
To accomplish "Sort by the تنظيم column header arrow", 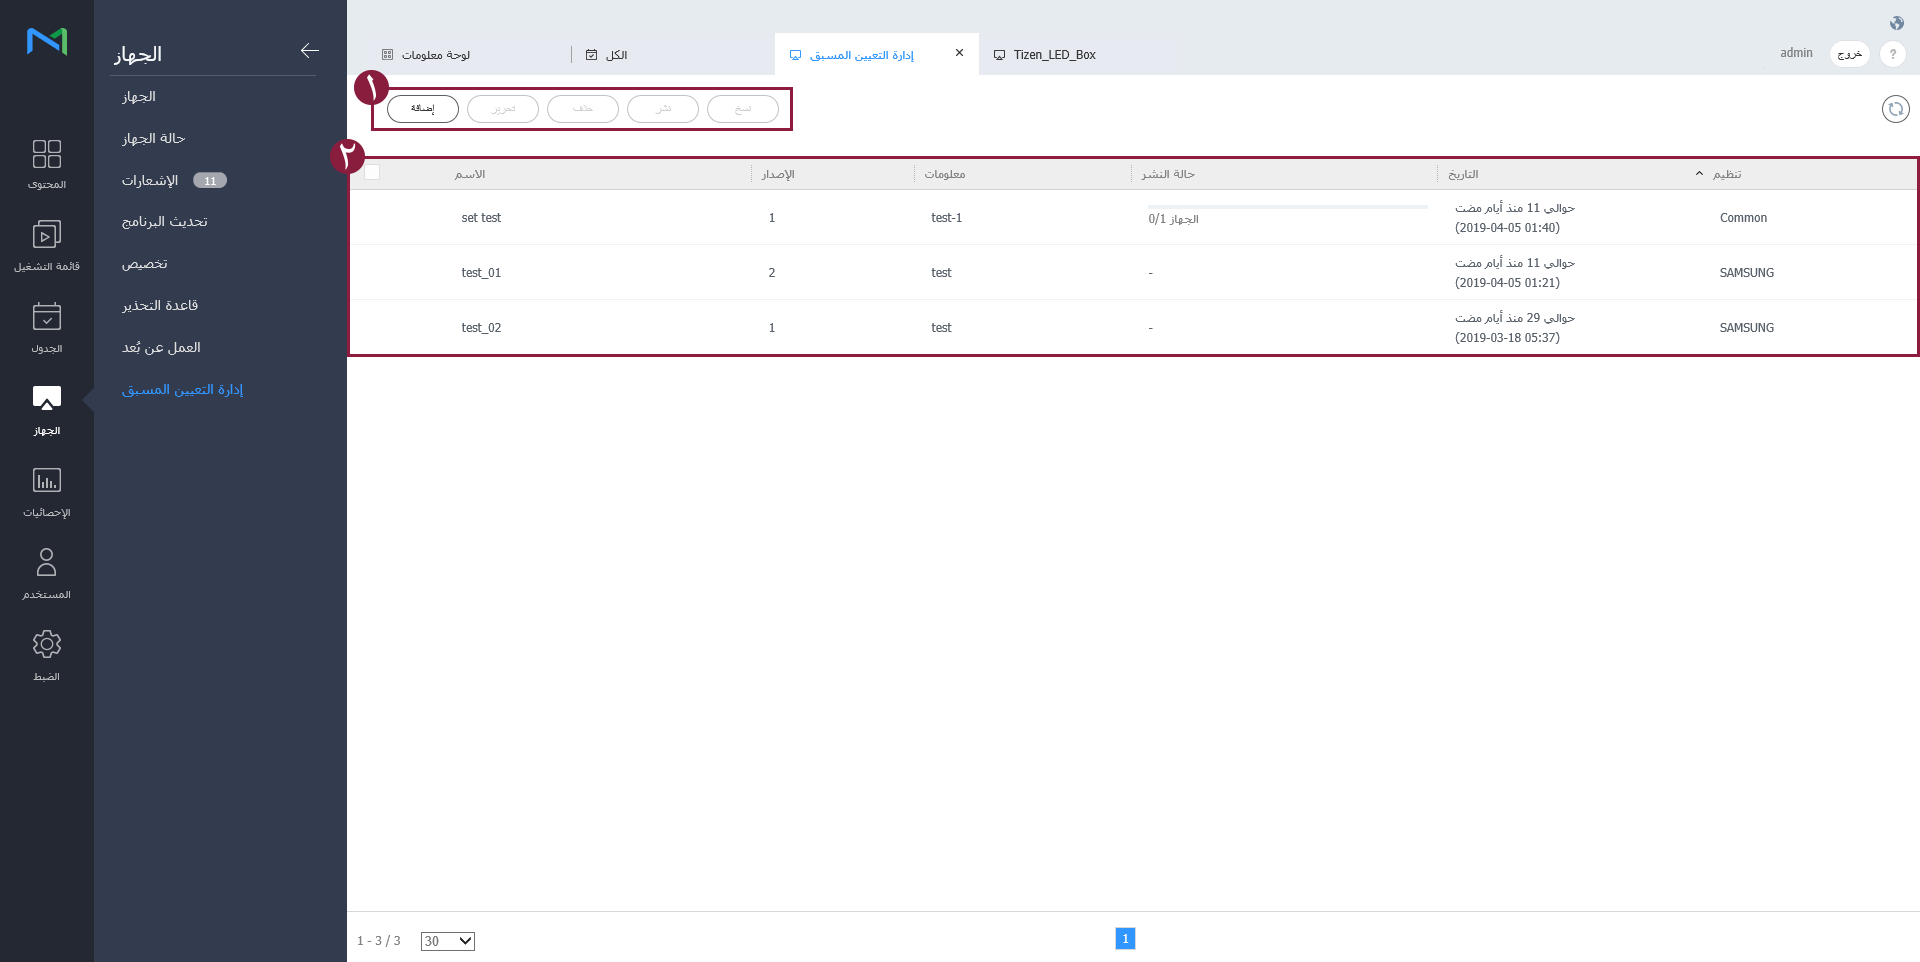I will (x=1699, y=174).
